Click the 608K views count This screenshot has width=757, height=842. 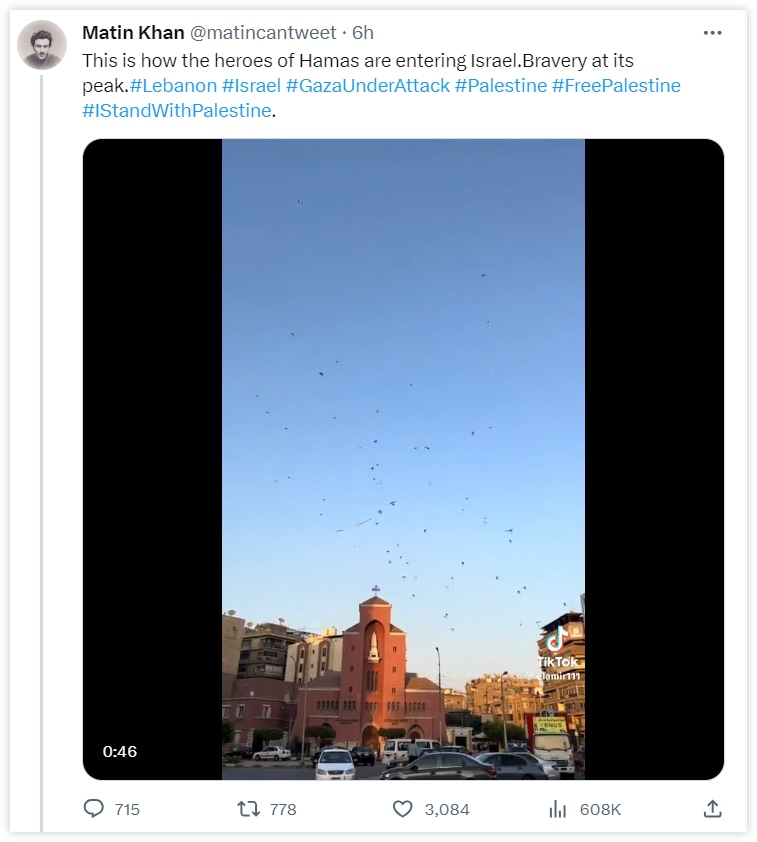point(600,809)
